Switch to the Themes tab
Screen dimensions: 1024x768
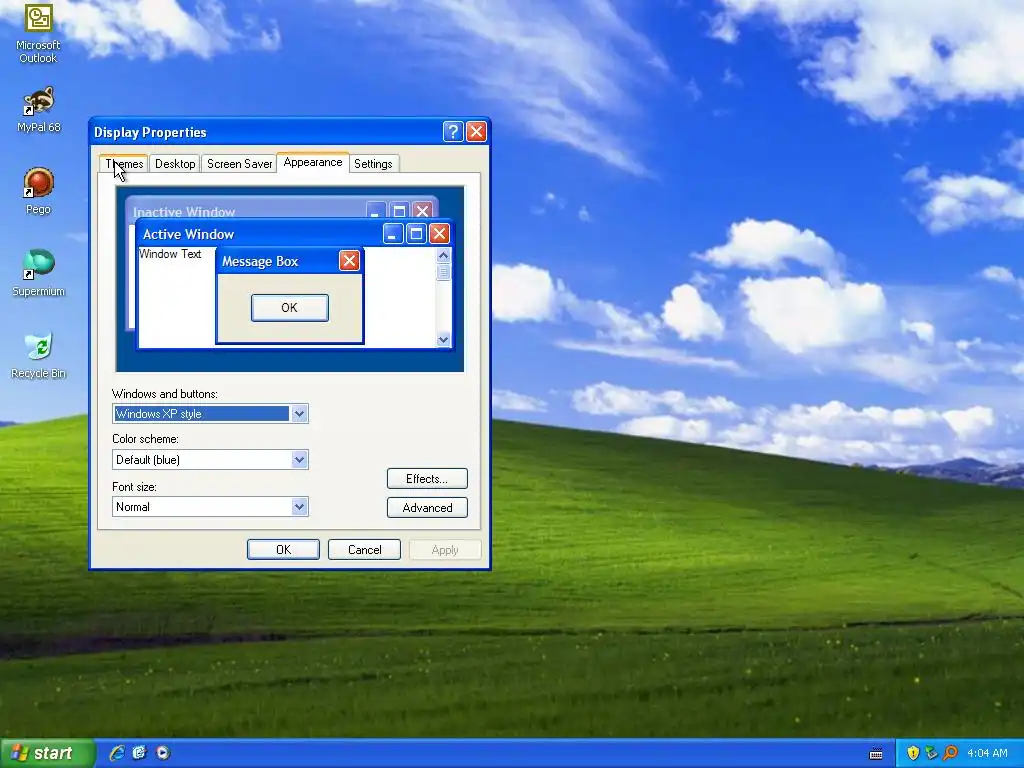tap(124, 164)
